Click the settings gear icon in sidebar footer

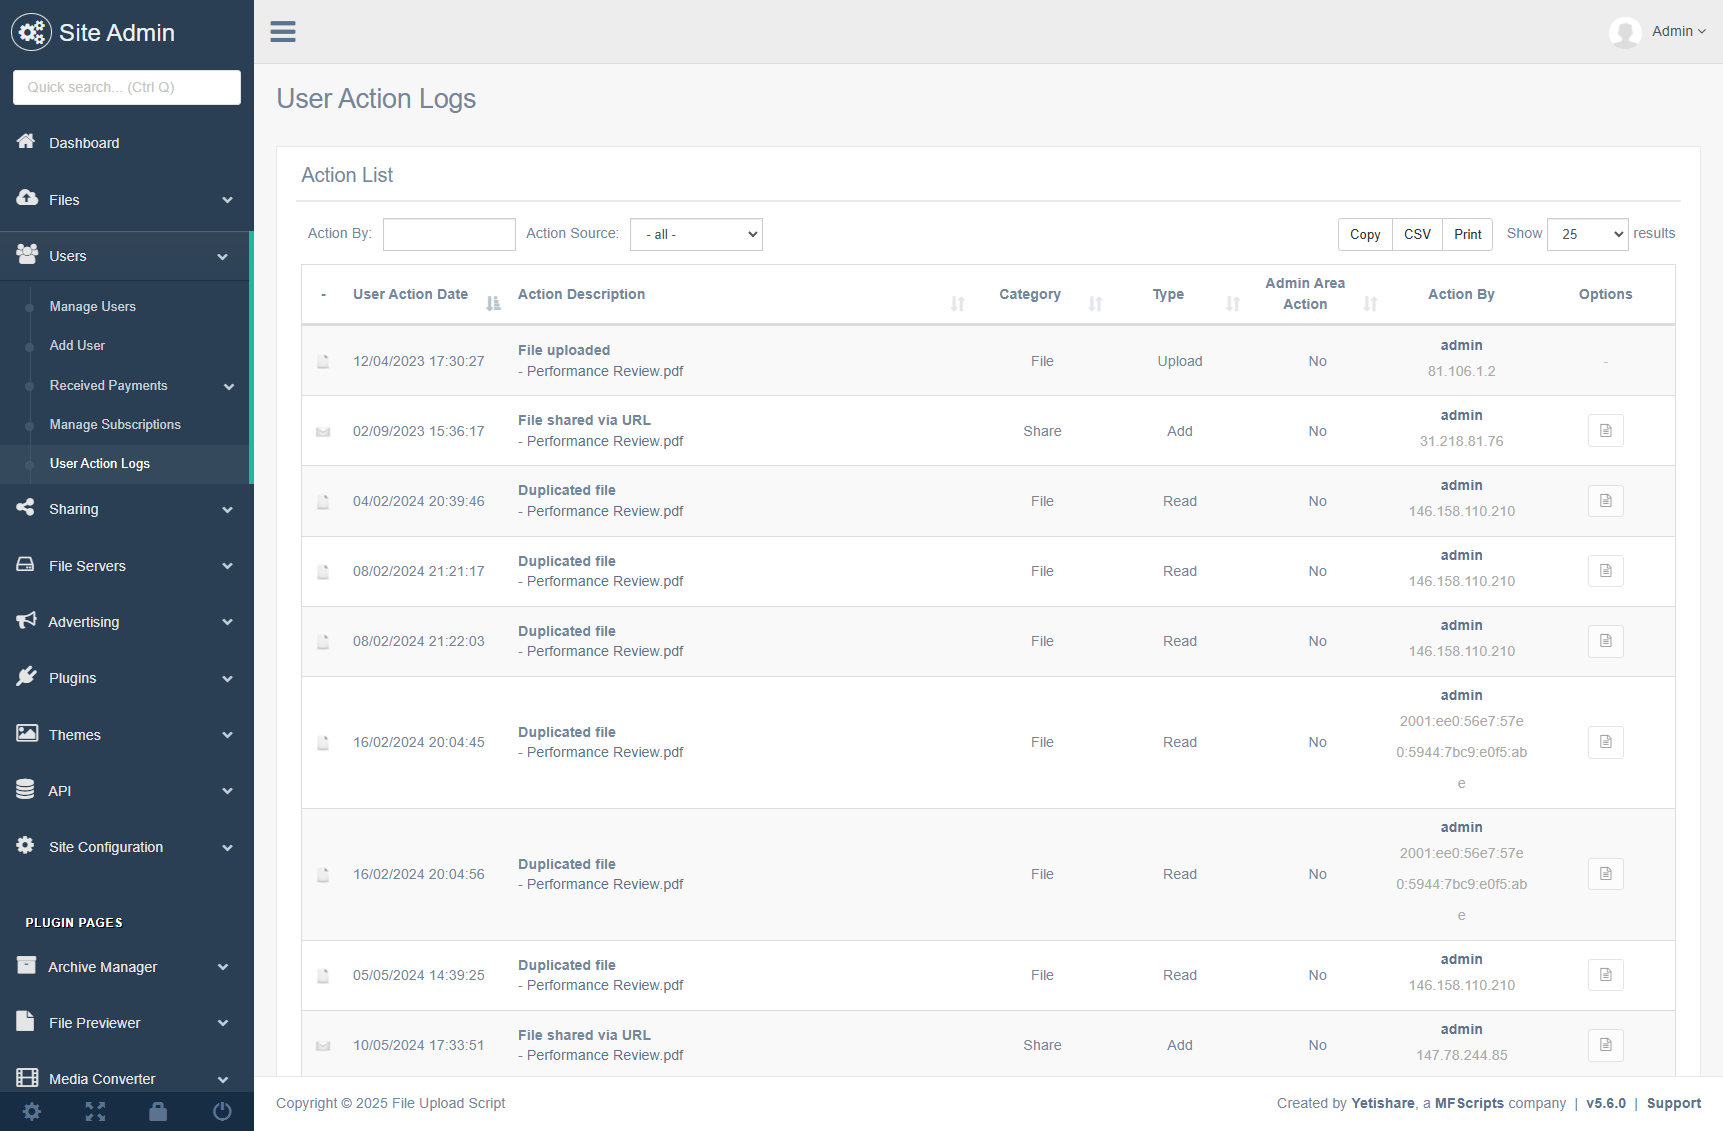[32, 1111]
